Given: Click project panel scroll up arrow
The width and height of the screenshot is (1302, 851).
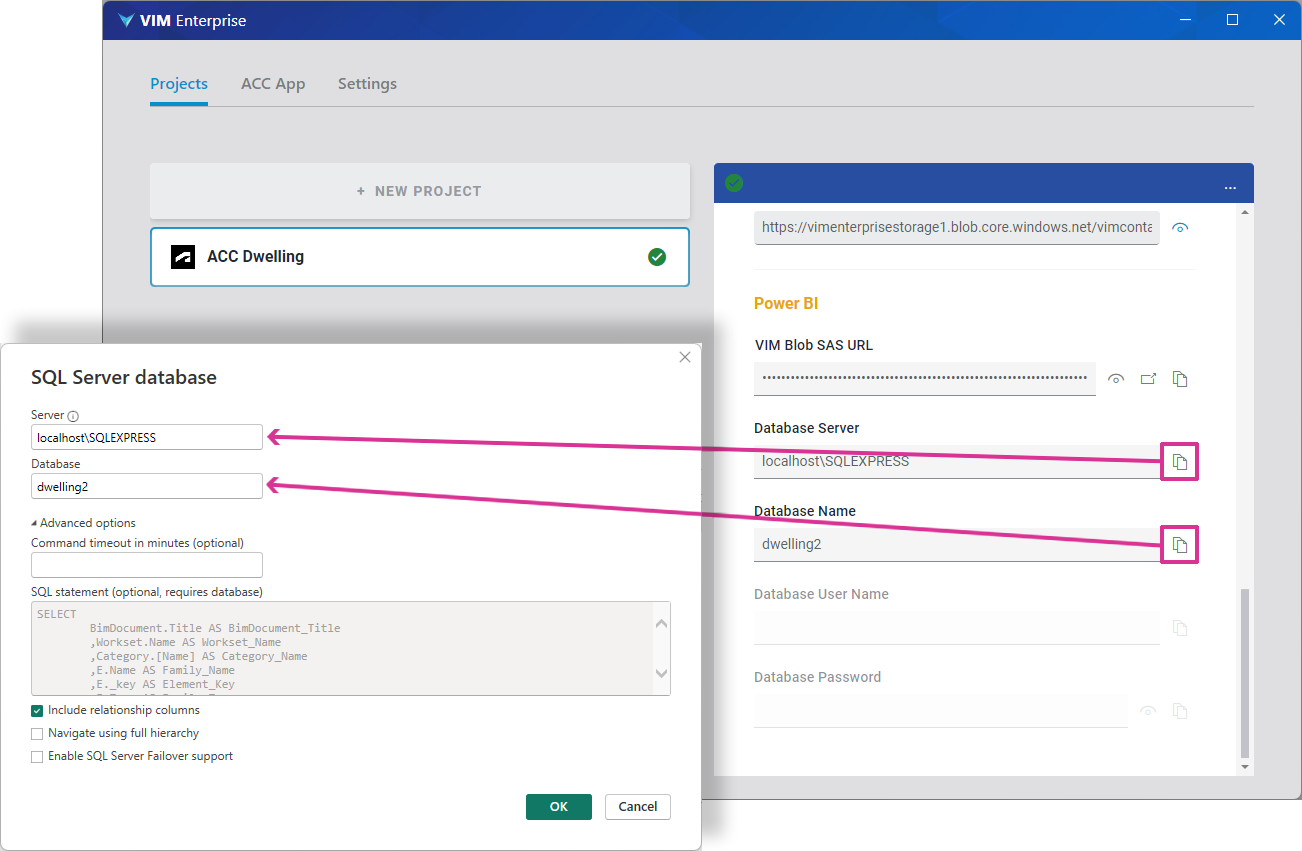Looking at the screenshot, I should (x=1245, y=212).
